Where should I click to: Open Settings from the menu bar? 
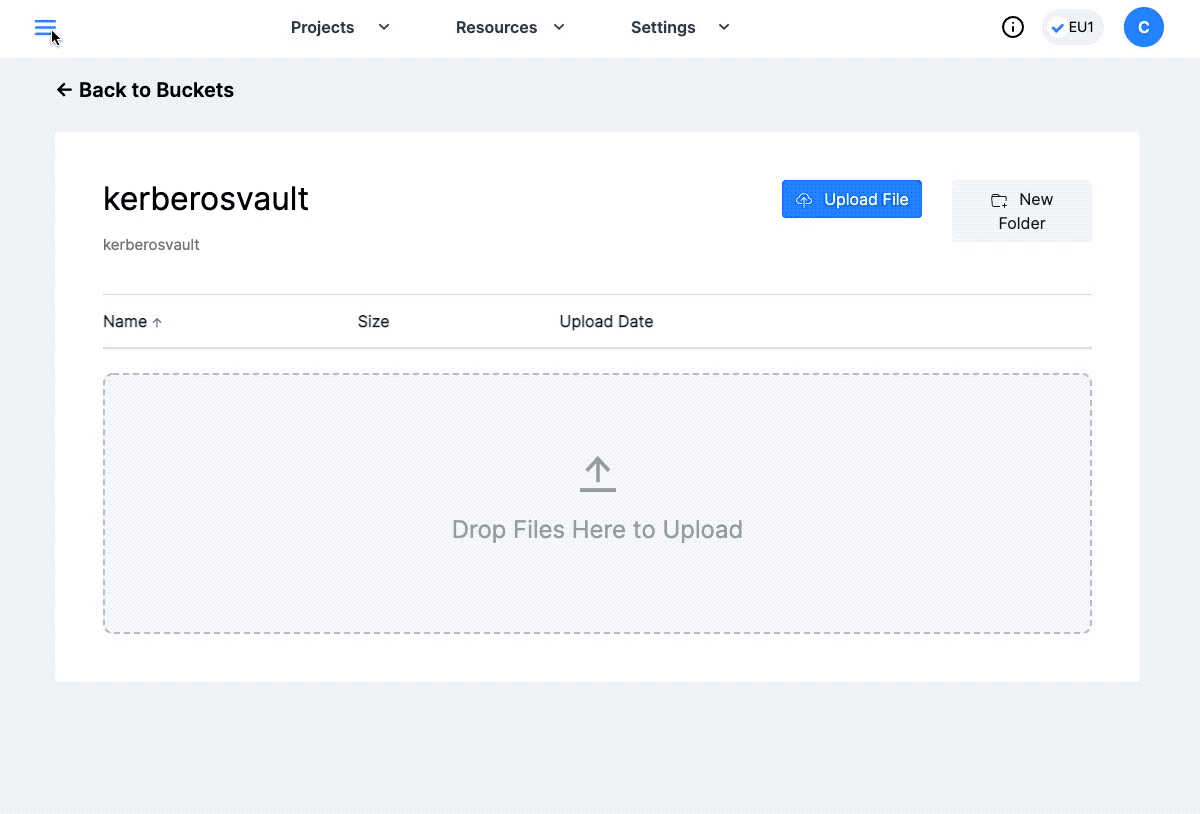coord(663,28)
